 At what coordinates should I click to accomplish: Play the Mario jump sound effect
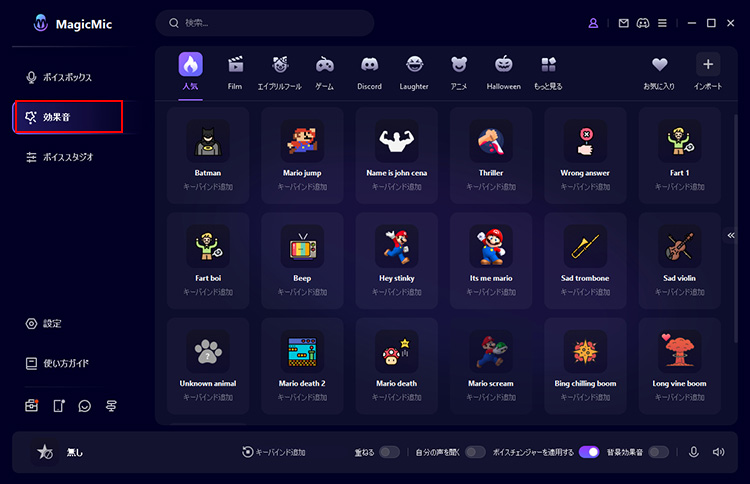pyautogui.click(x=302, y=142)
